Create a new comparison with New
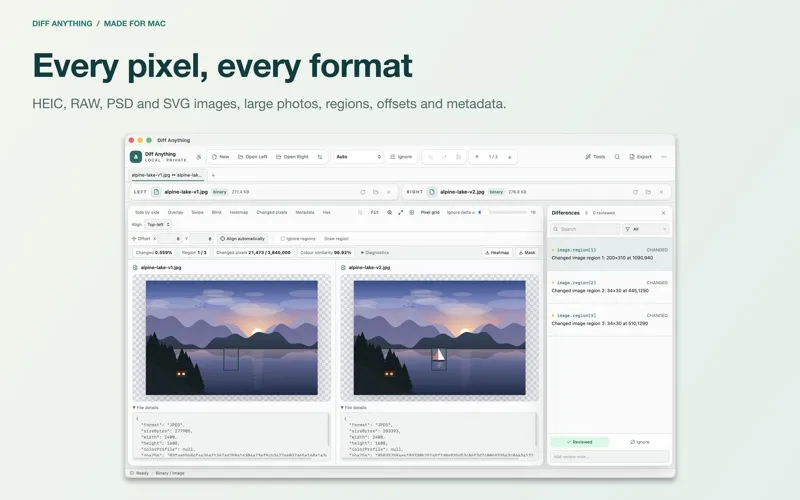This screenshot has width=800, height=500. [x=220, y=157]
